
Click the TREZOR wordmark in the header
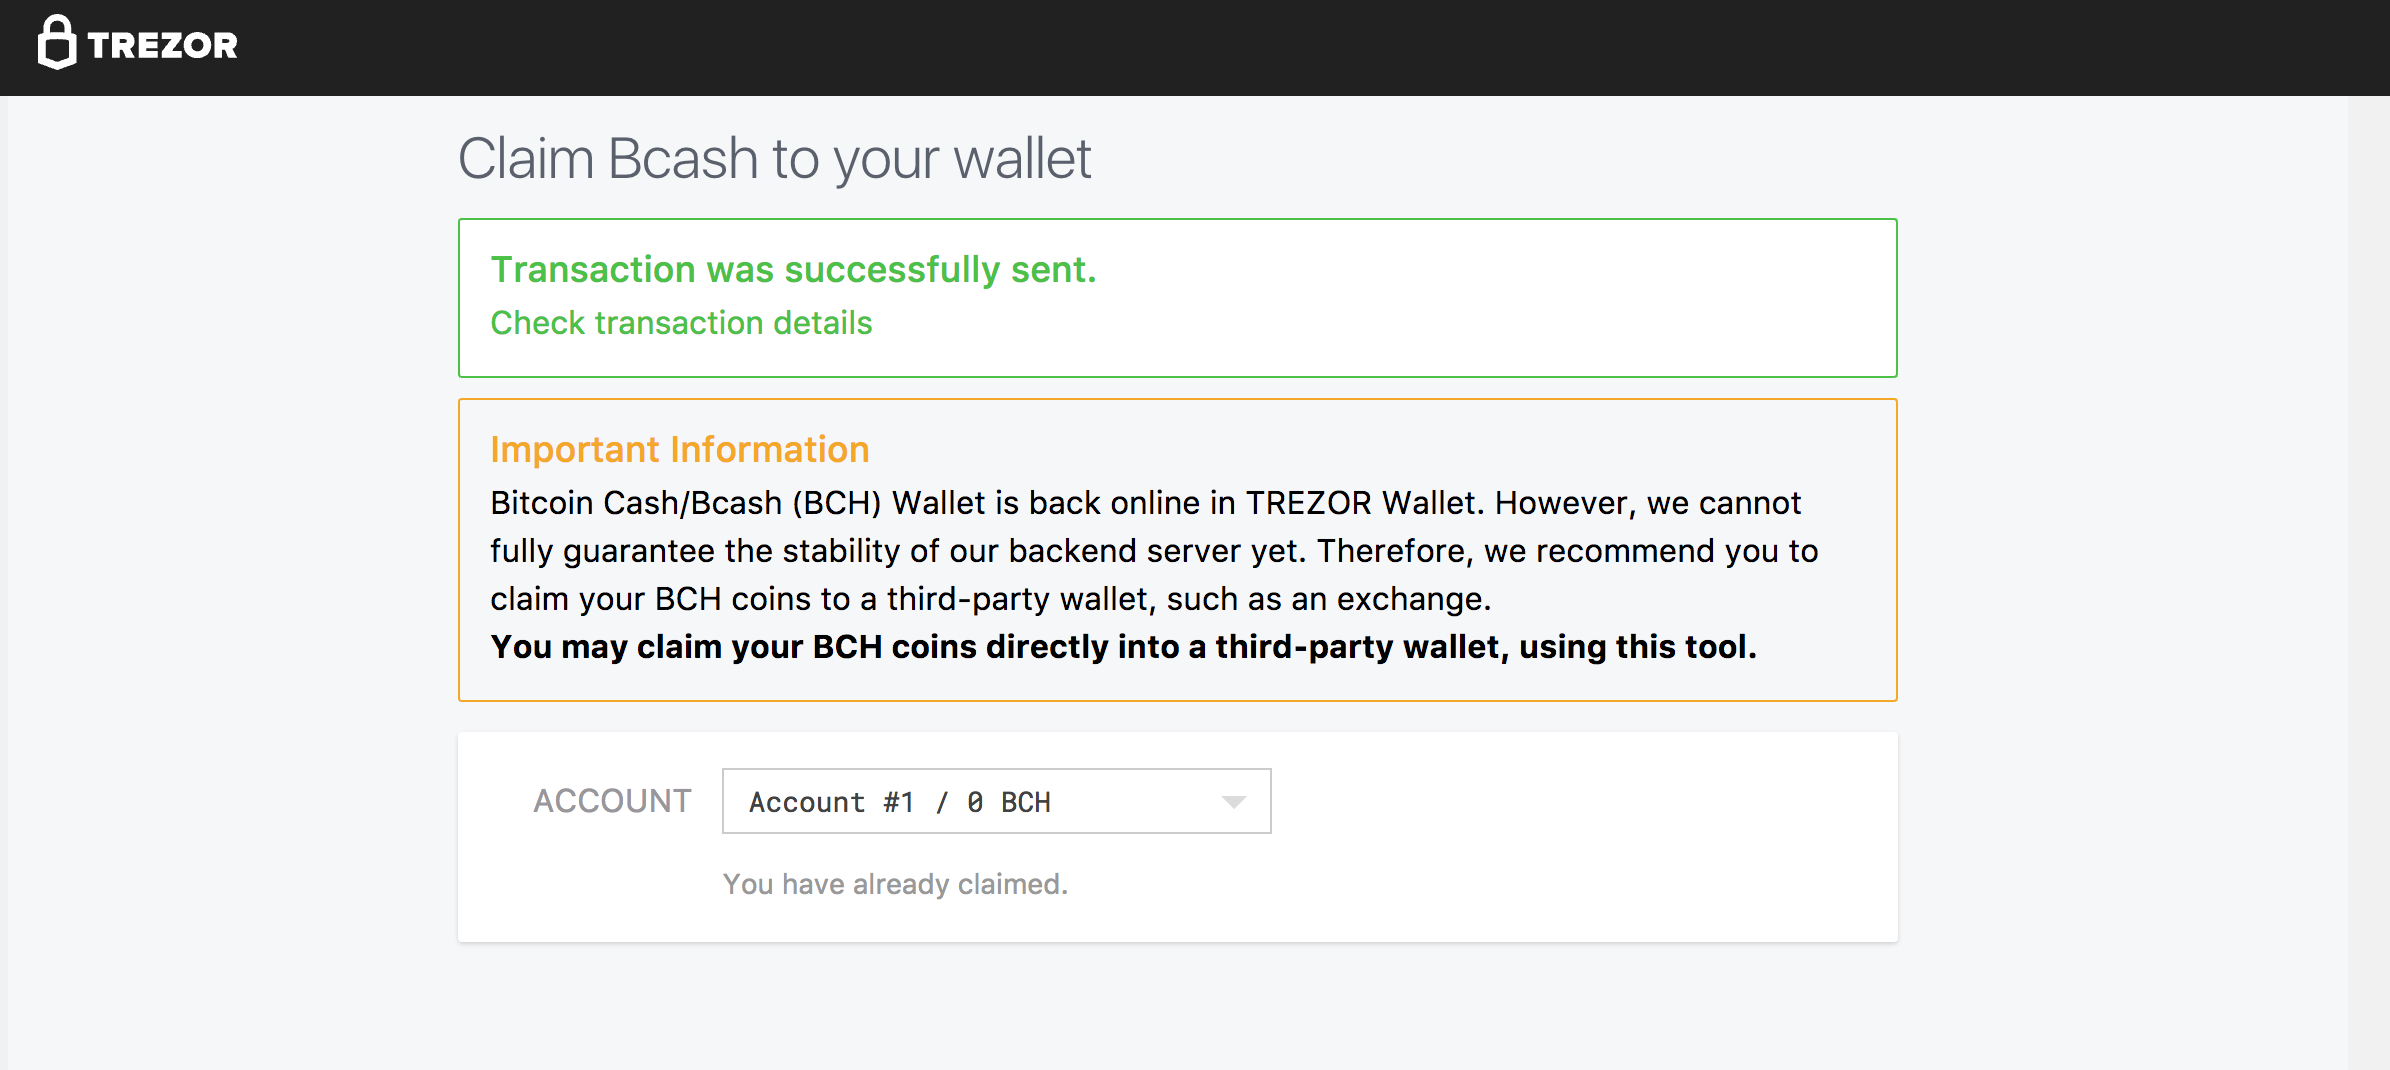(163, 45)
